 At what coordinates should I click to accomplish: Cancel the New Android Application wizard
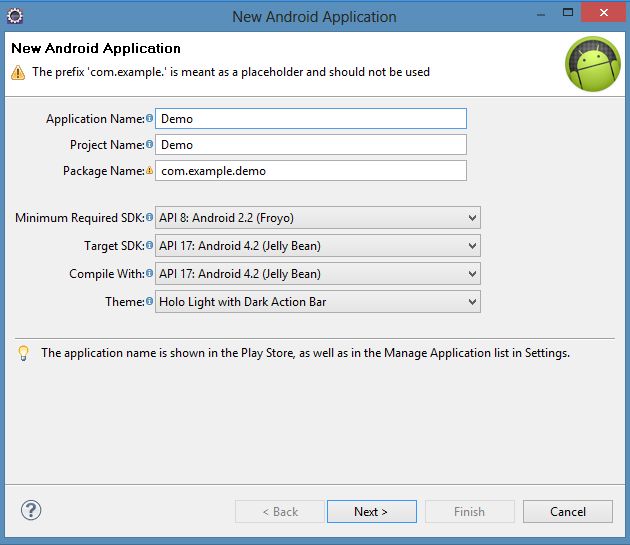pyautogui.click(x=567, y=511)
